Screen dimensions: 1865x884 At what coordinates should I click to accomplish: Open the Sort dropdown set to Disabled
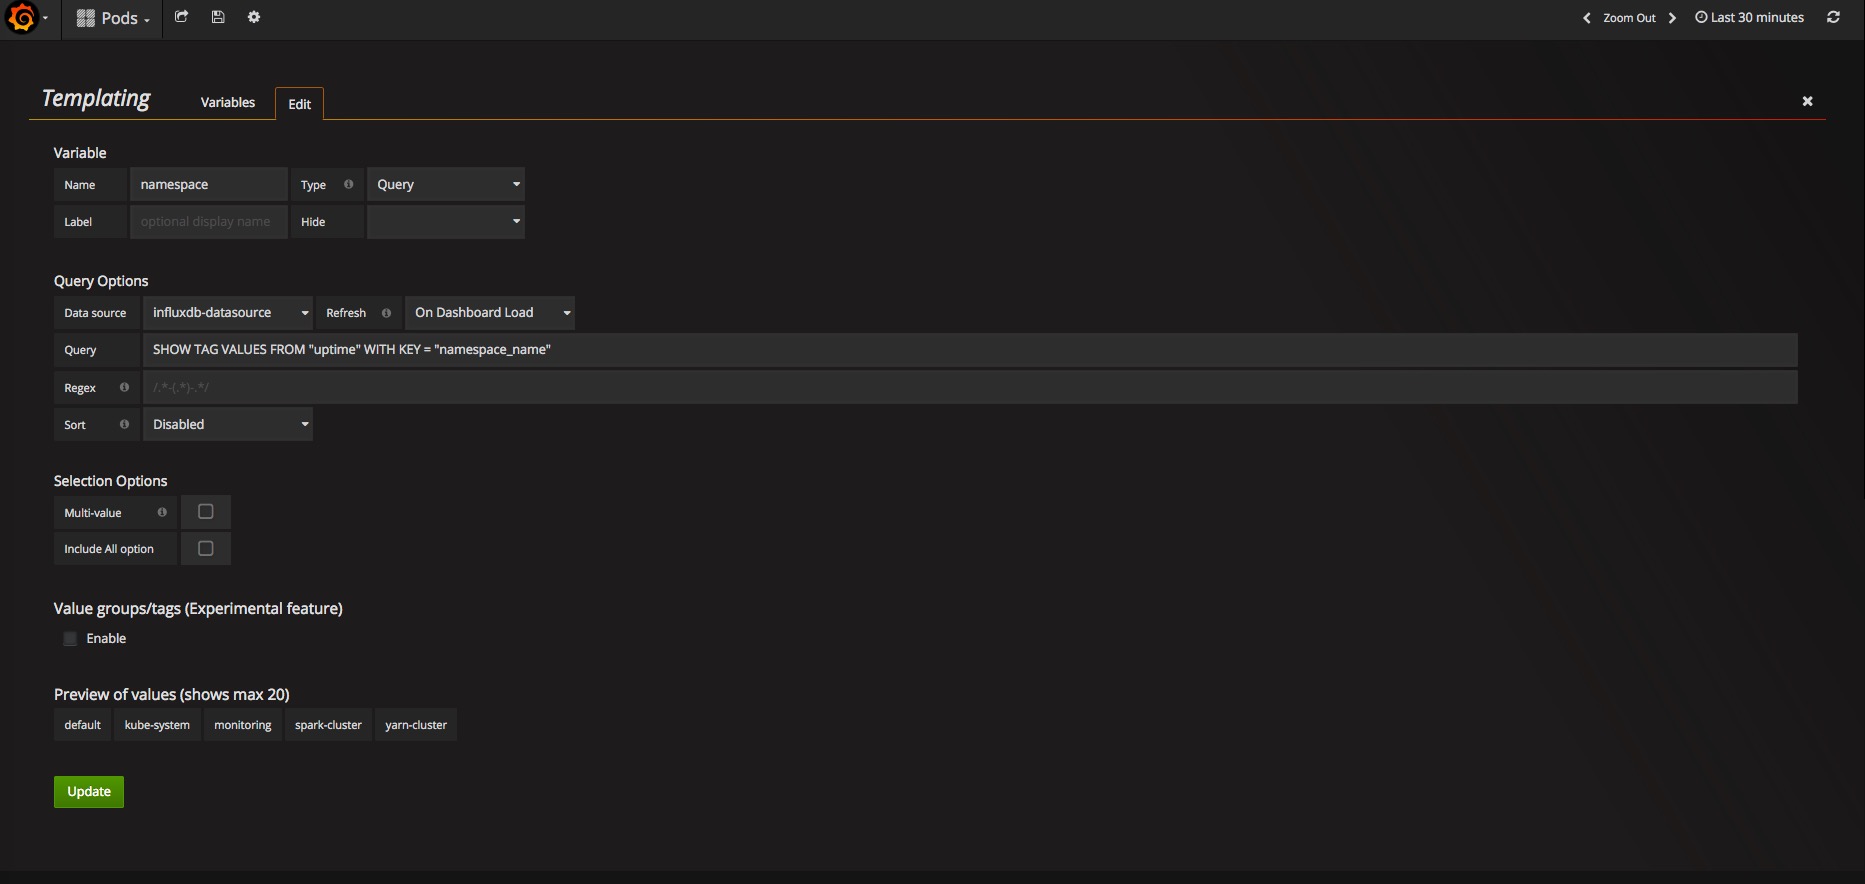pyautogui.click(x=228, y=425)
